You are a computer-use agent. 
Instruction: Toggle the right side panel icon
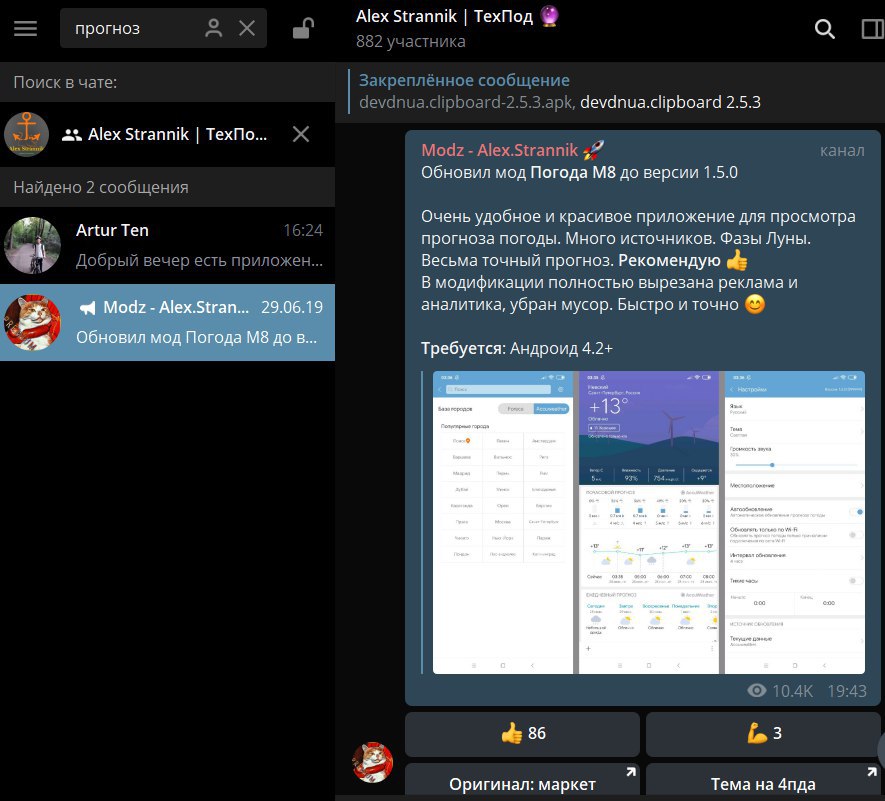pos(873,28)
